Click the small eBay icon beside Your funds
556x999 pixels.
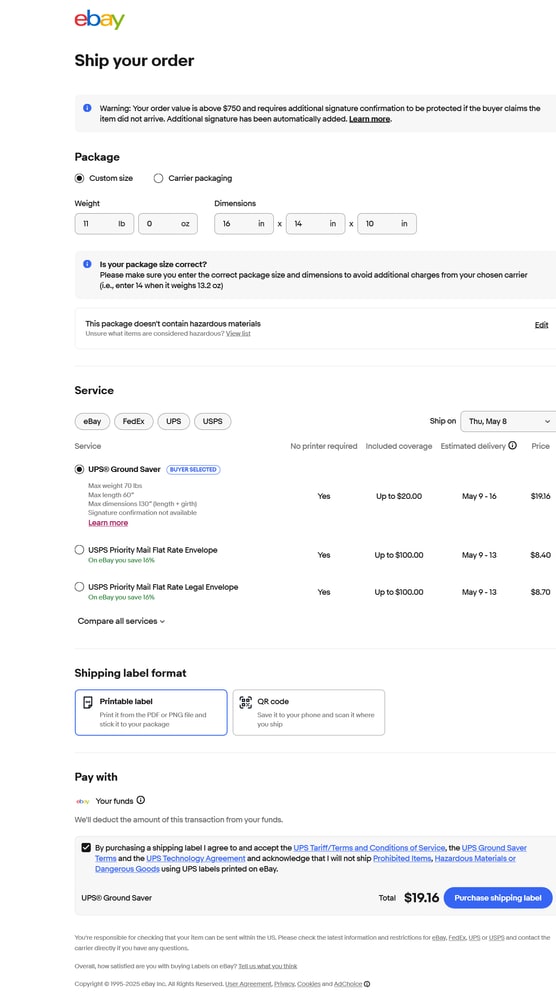tap(83, 801)
